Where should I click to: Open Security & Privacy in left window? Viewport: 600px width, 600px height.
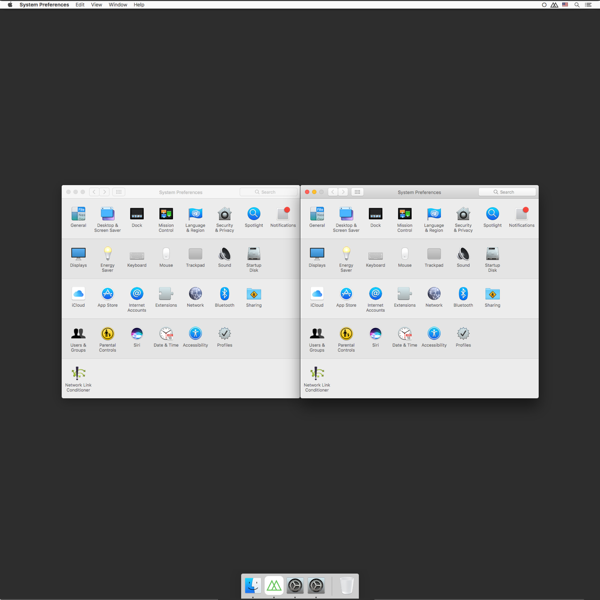(225, 219)
